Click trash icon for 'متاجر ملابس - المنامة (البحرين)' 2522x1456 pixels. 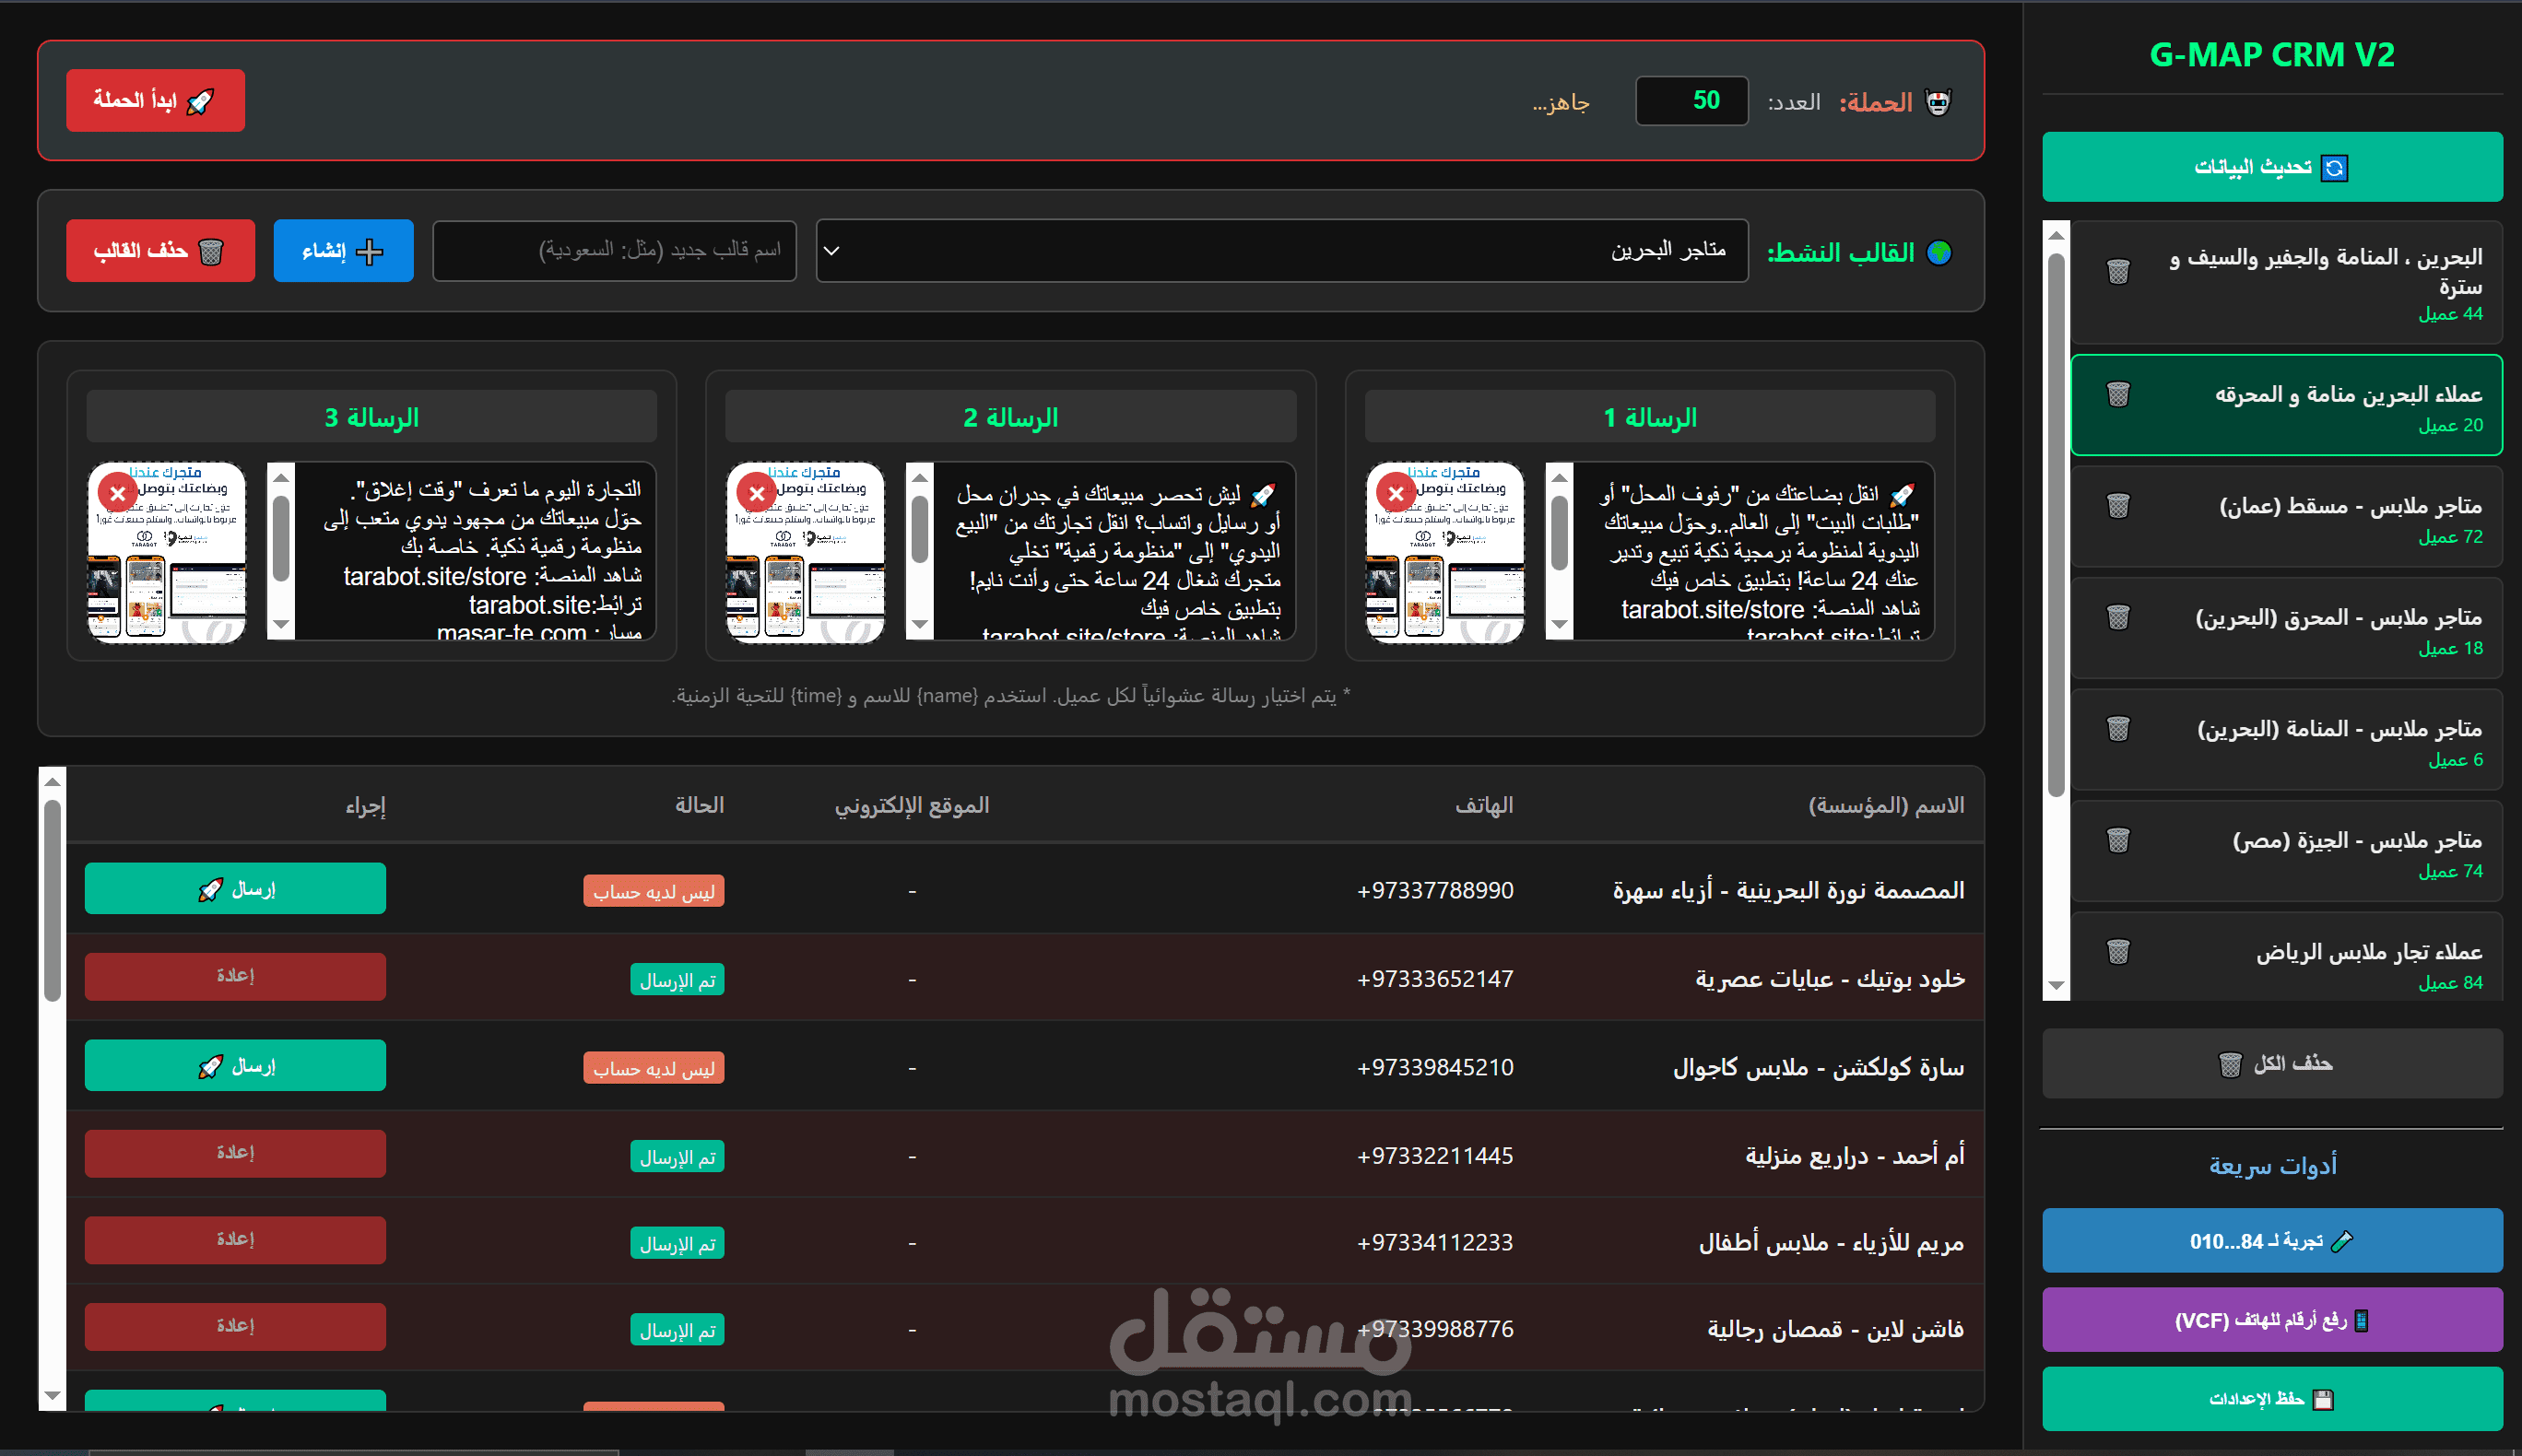tap(2118, 728)
